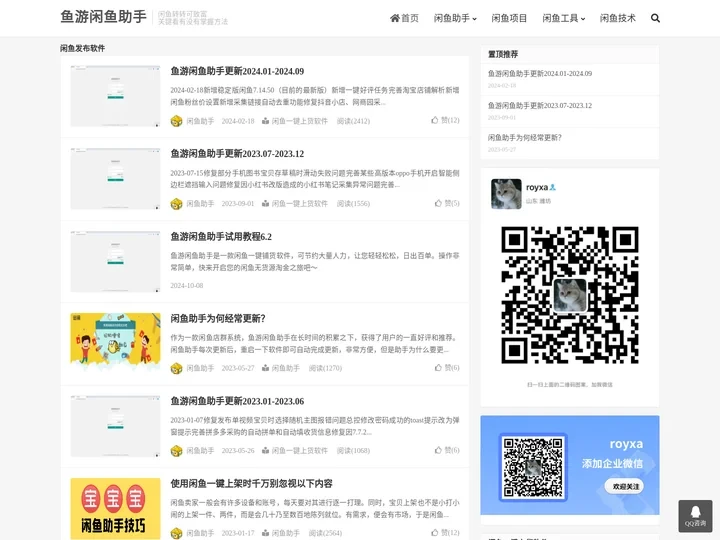Click 欢迎关注 button in blue banner
The width and height of the screenshot is (720, 540).
point(624,486)
